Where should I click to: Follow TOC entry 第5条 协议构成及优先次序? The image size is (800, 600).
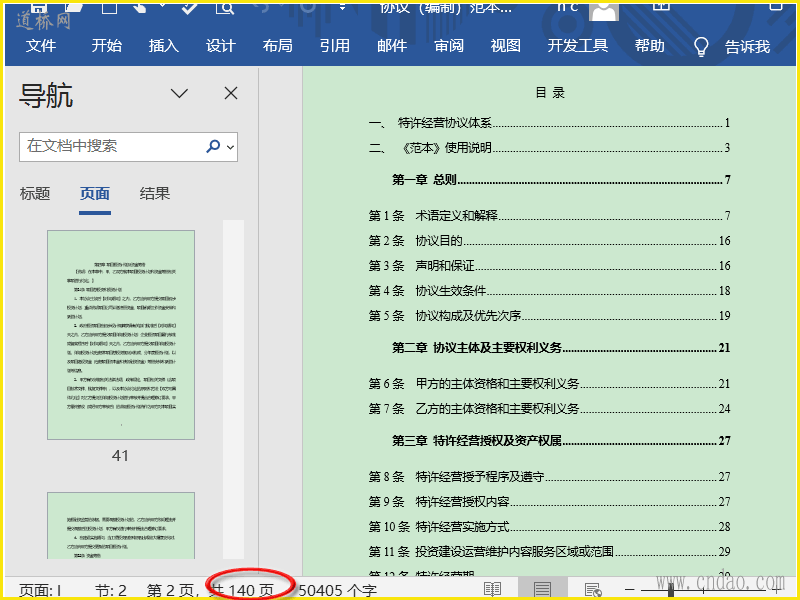click(549, 316)
